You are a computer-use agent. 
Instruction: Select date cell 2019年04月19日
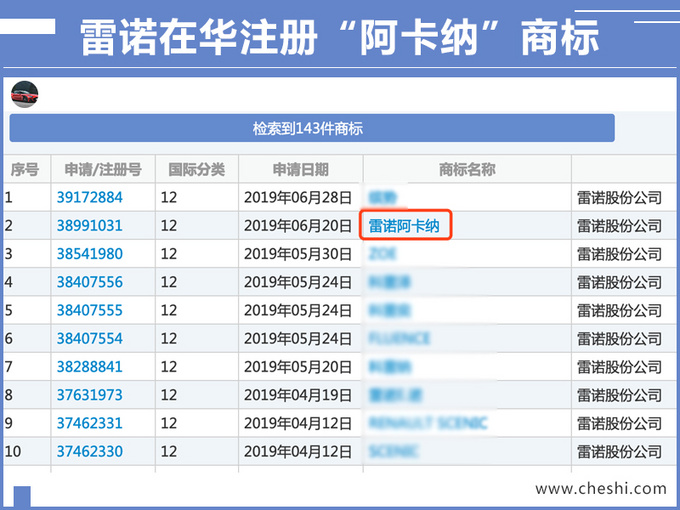pyautogui.click(x=298, y=395)
